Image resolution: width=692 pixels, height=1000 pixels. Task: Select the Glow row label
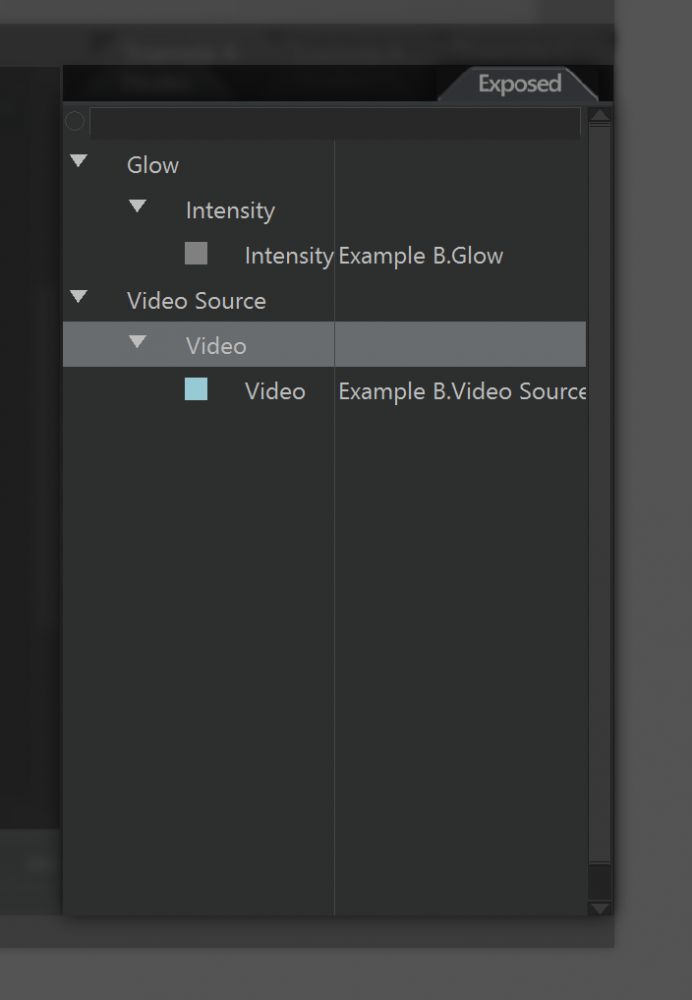point(152,165)
